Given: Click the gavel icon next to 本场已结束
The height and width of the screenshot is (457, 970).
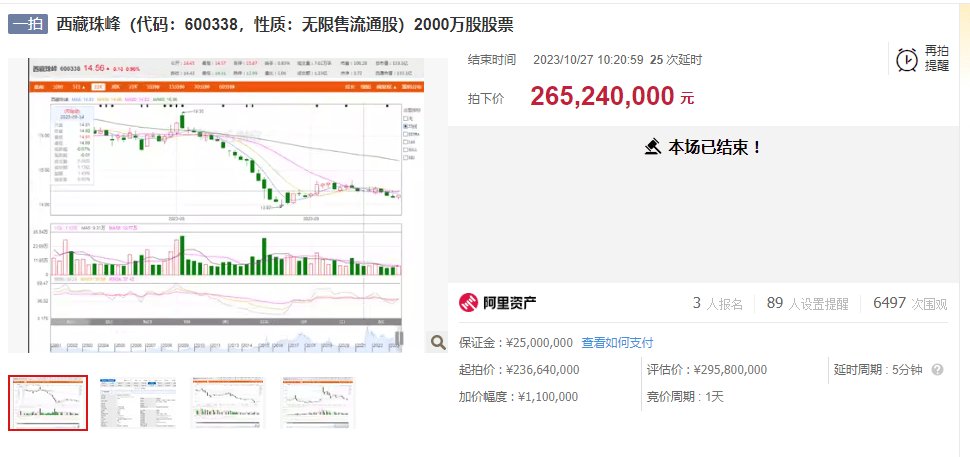Looking at the screenshot, I should coord(653,147).
